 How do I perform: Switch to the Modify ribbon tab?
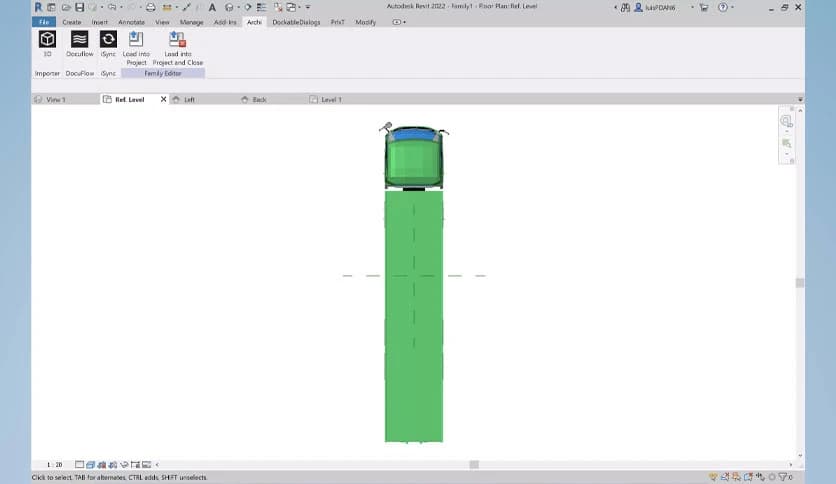pos(365,22)
